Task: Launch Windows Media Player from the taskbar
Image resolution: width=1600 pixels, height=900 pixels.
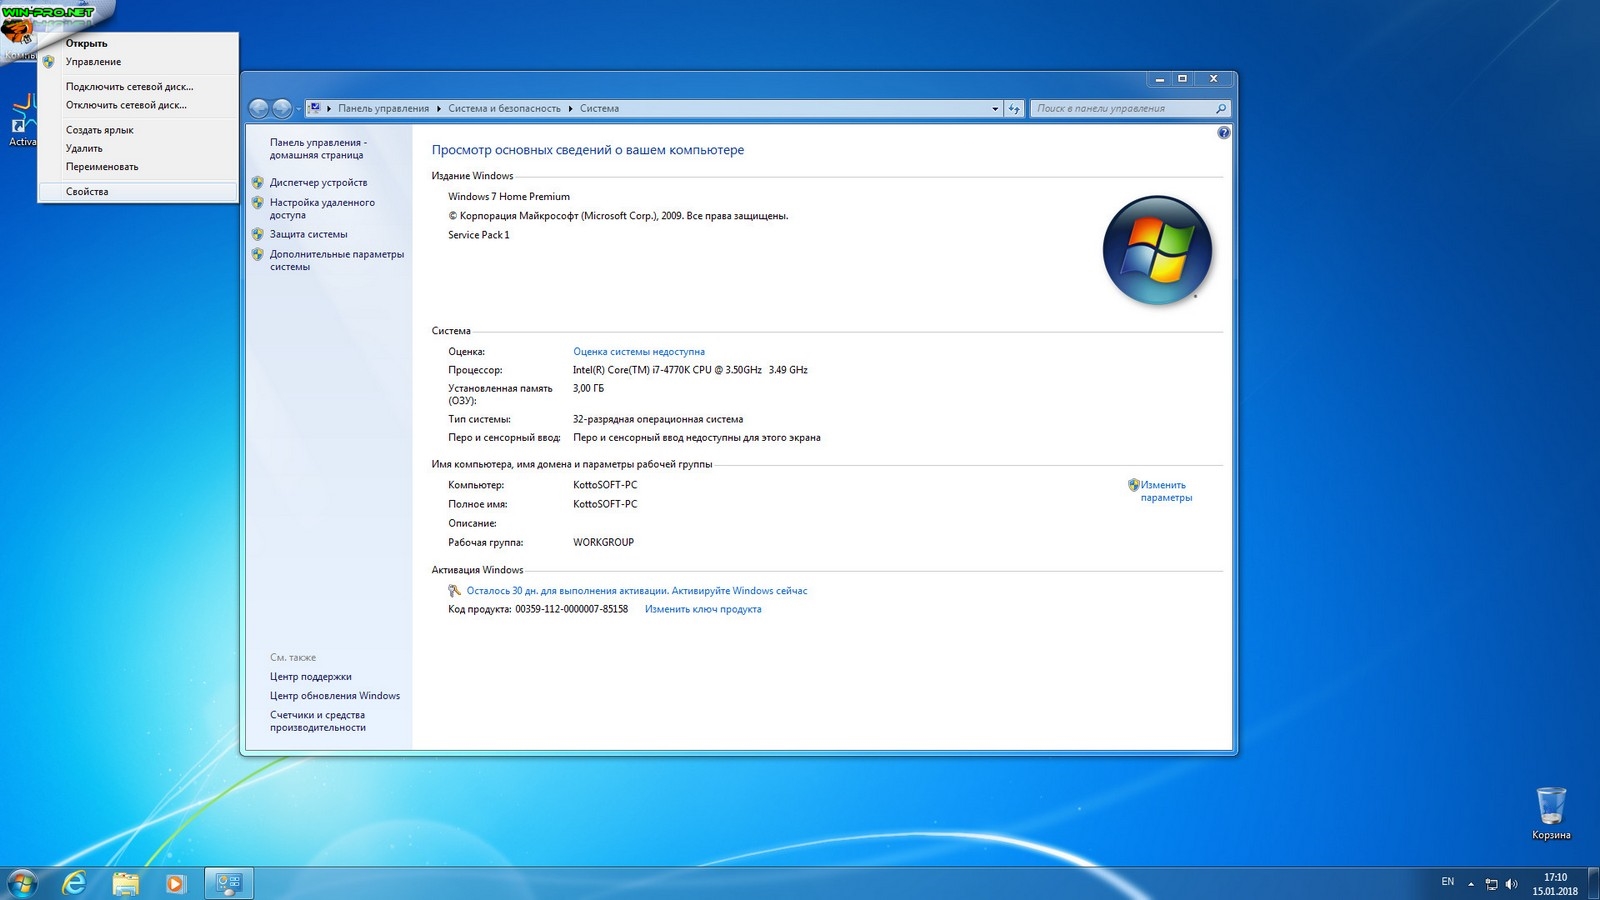Action: (x=175, y=883)
